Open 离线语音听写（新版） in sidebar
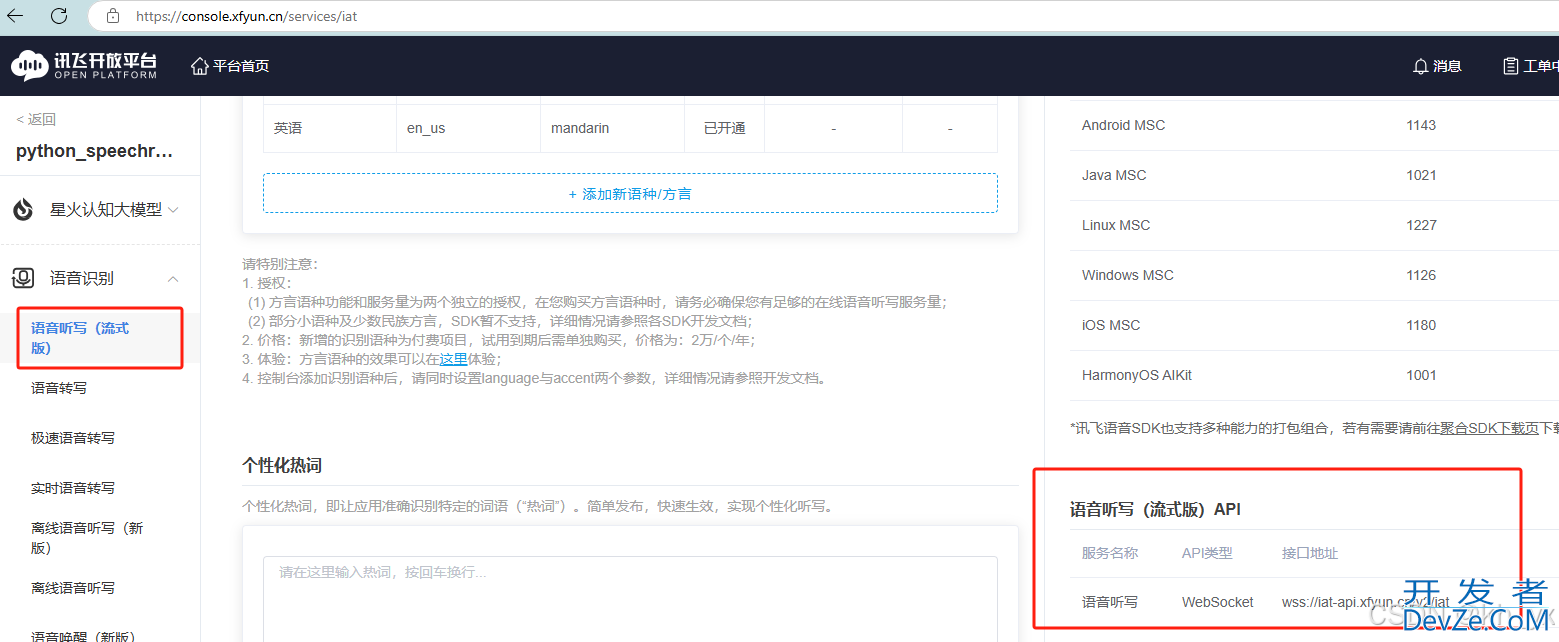1559x642 pixels. [x=87, y=538]
